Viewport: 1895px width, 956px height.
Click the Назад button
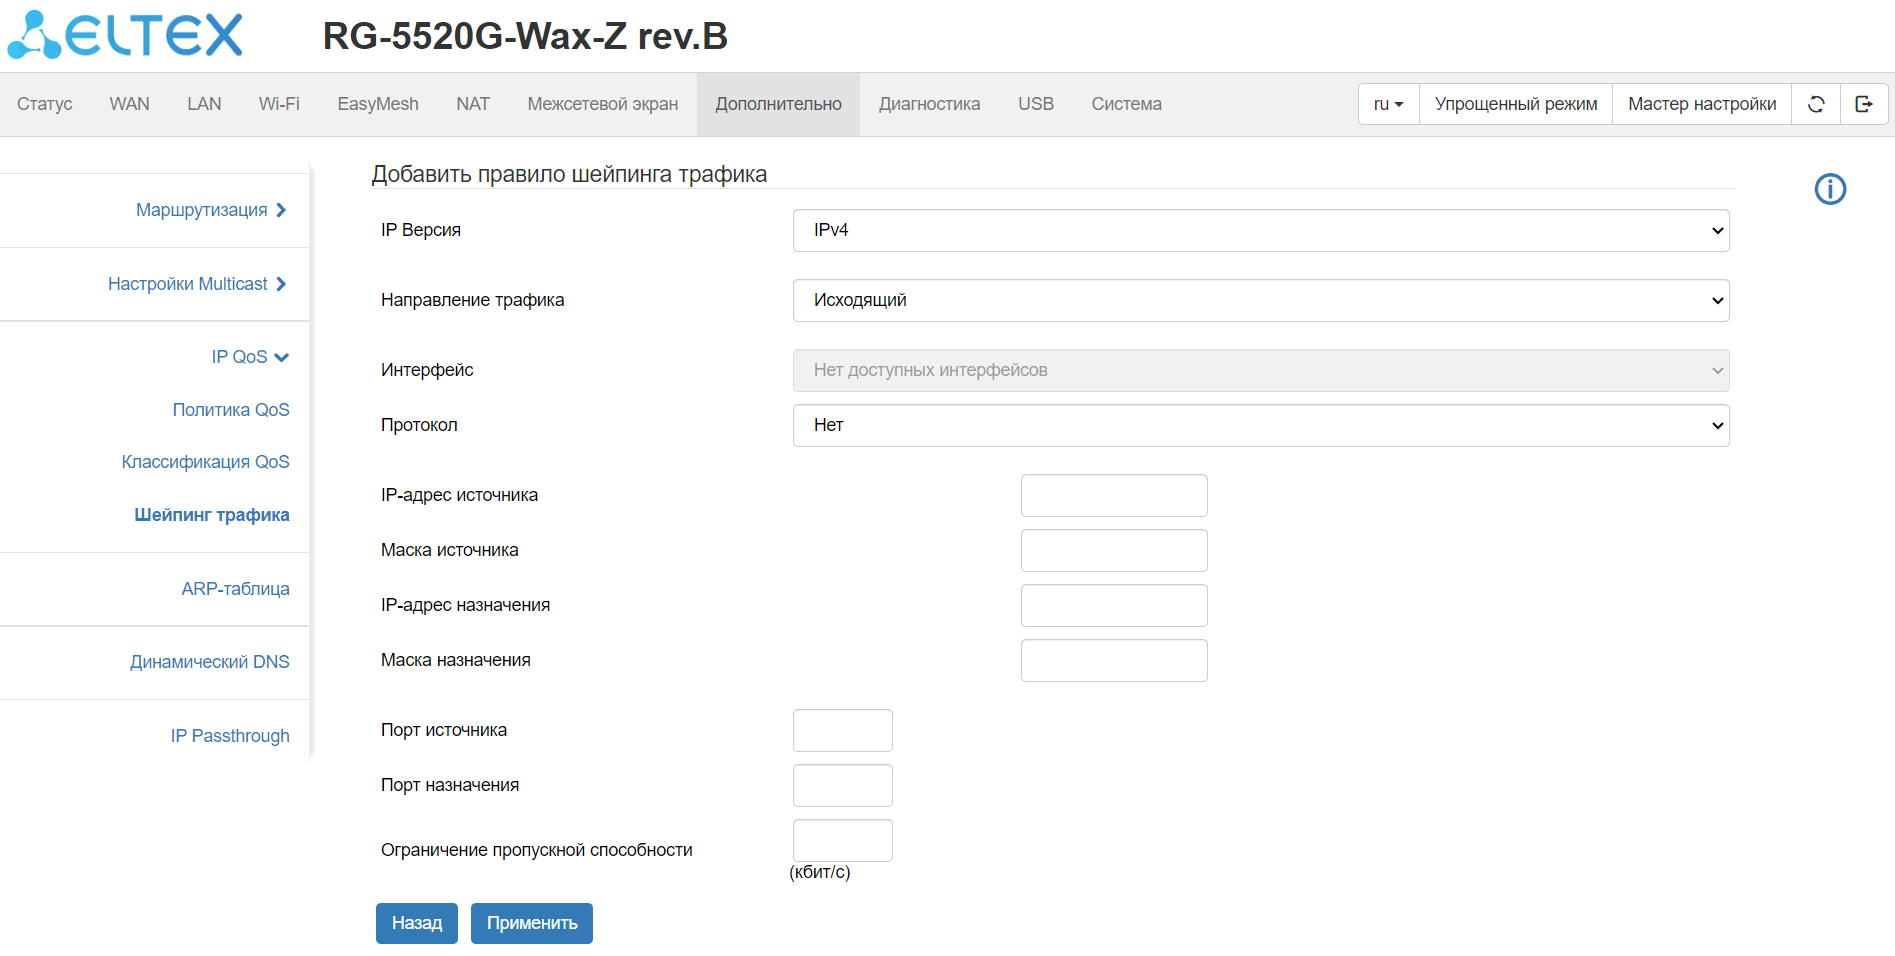click(416, 923)
